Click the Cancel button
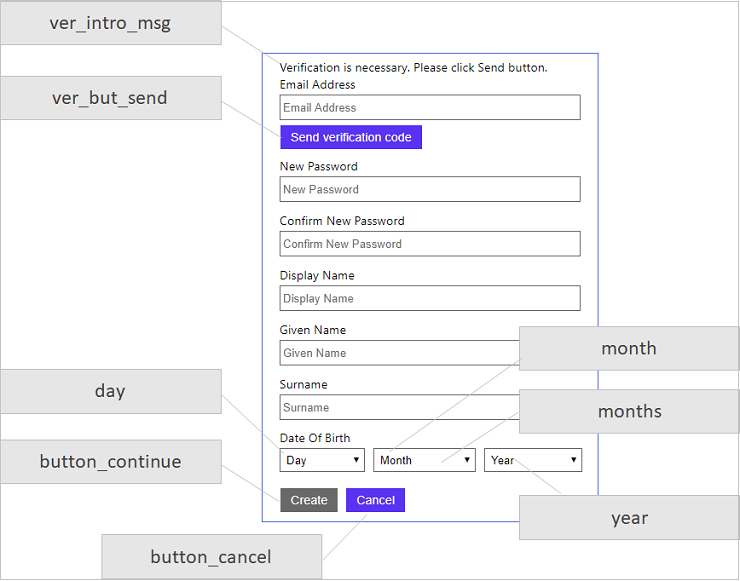The width and height of the screenshot is (740, 581). point(375,500)
